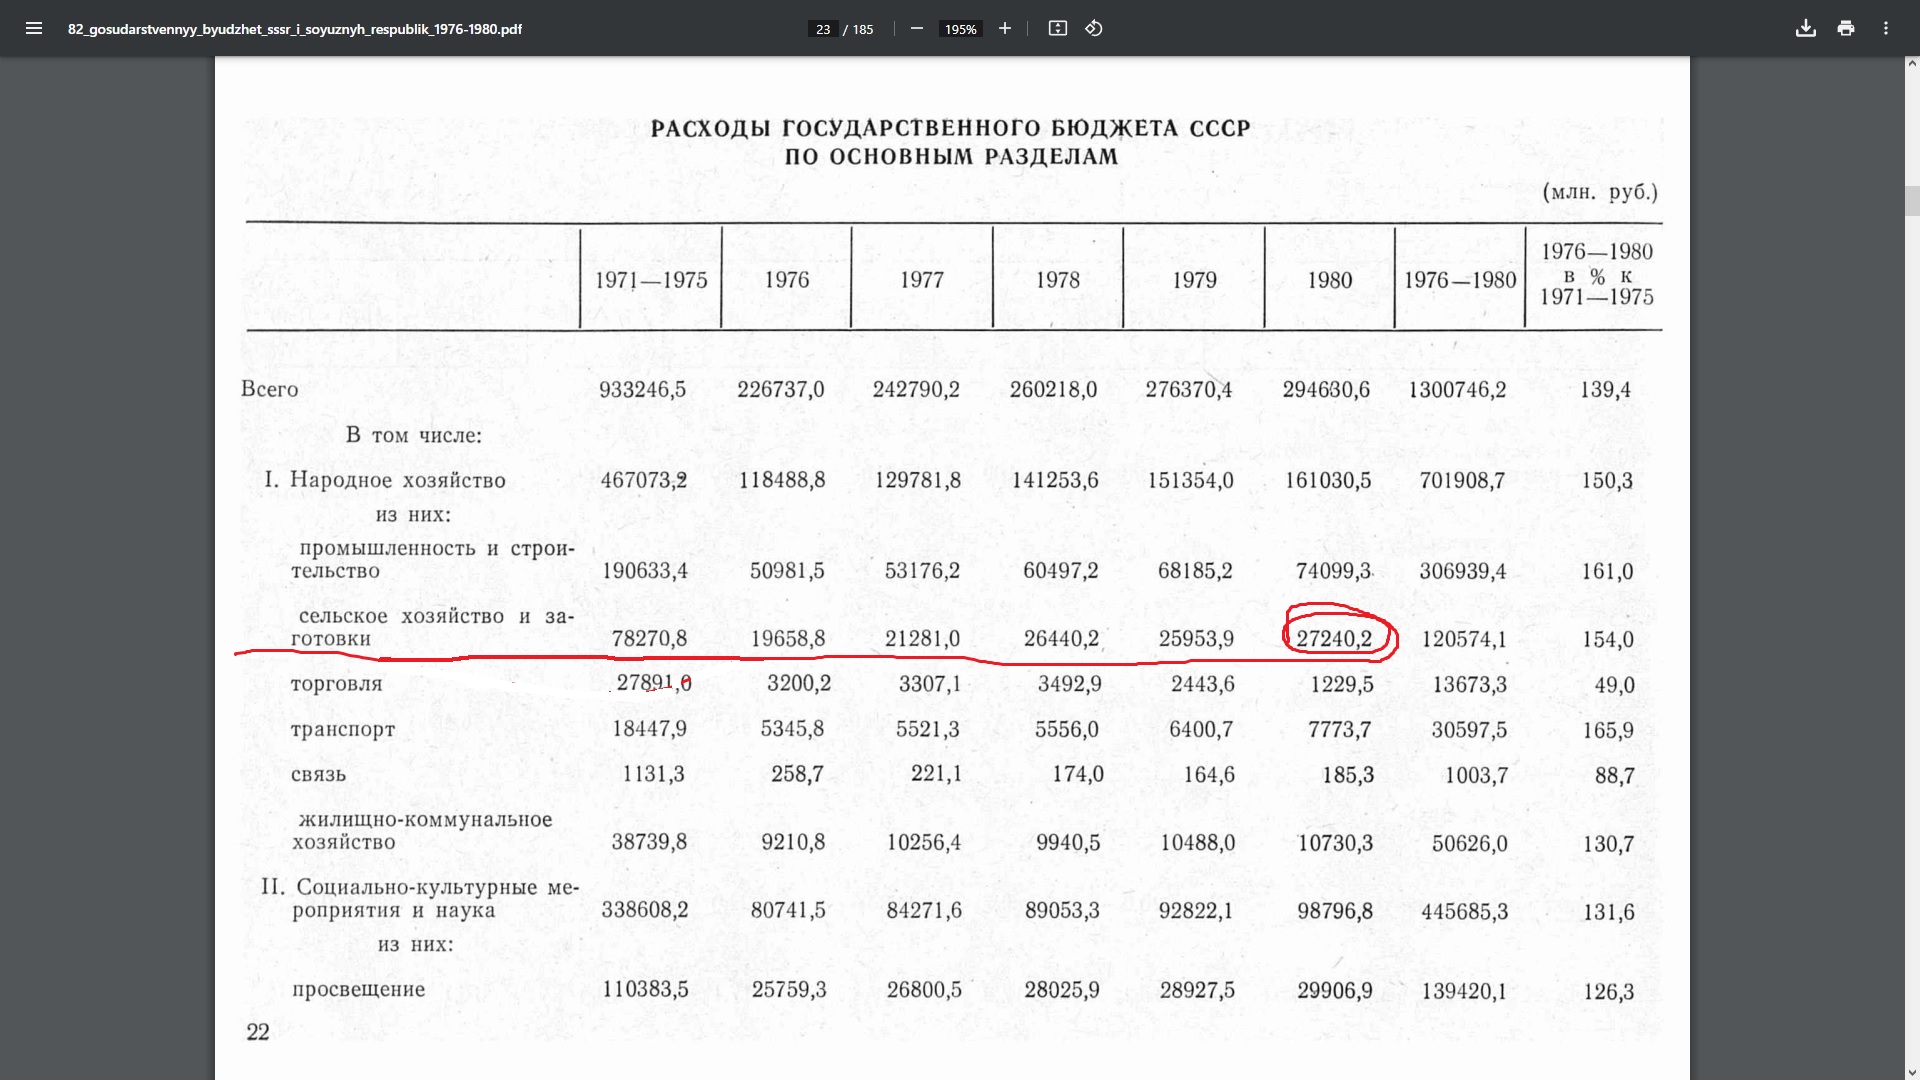Click the PDF file name in toolbar

pyautogui.click(x=295, y=29)
